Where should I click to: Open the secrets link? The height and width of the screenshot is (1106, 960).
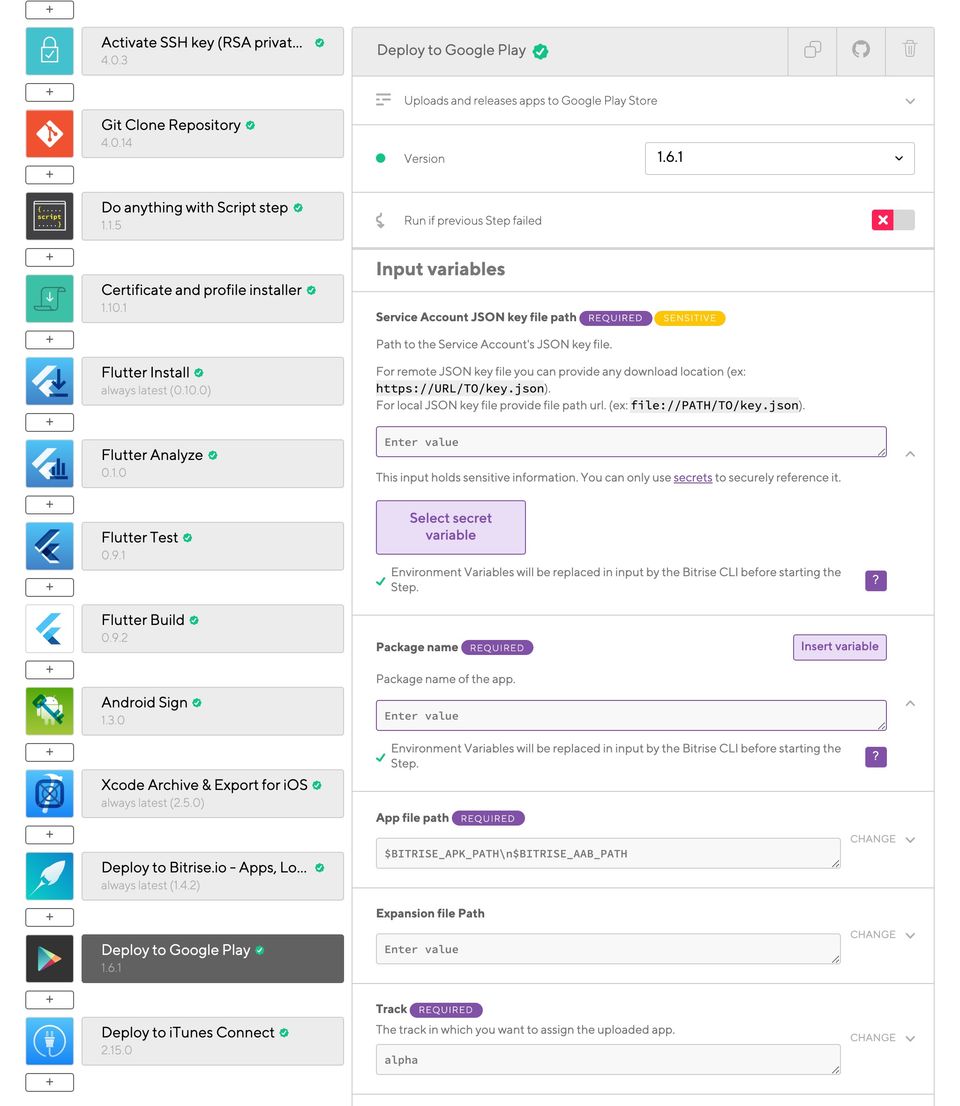(693, 478)
